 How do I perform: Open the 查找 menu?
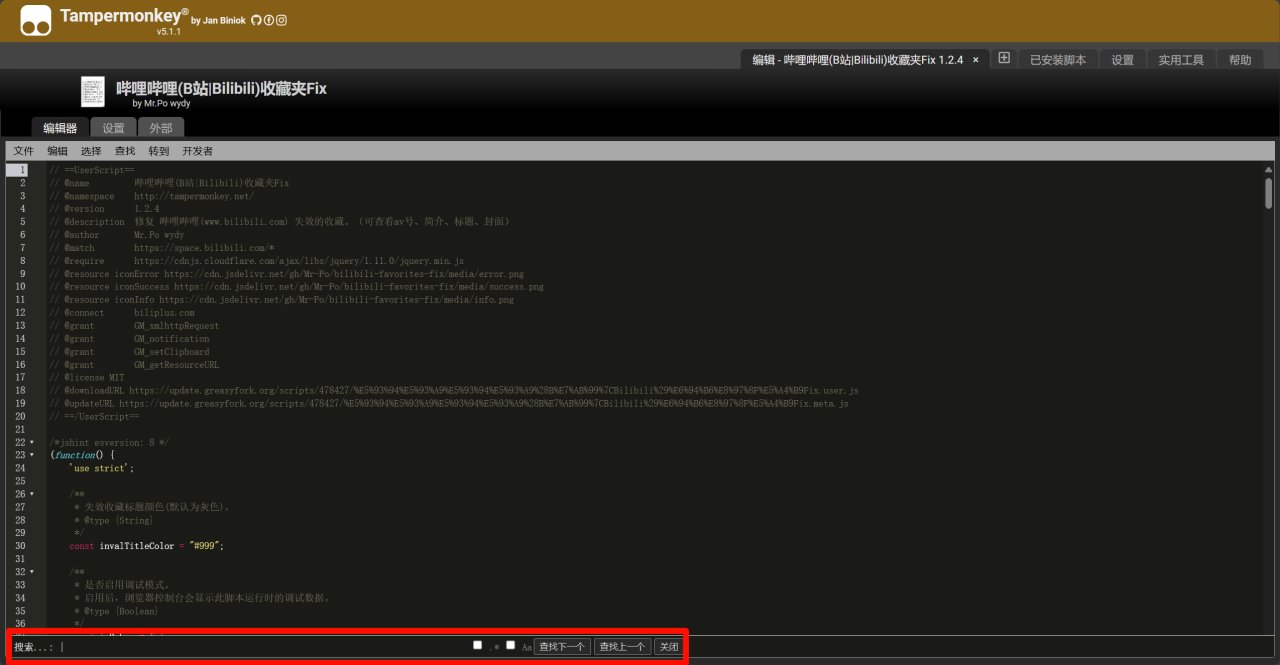[125, 151]
